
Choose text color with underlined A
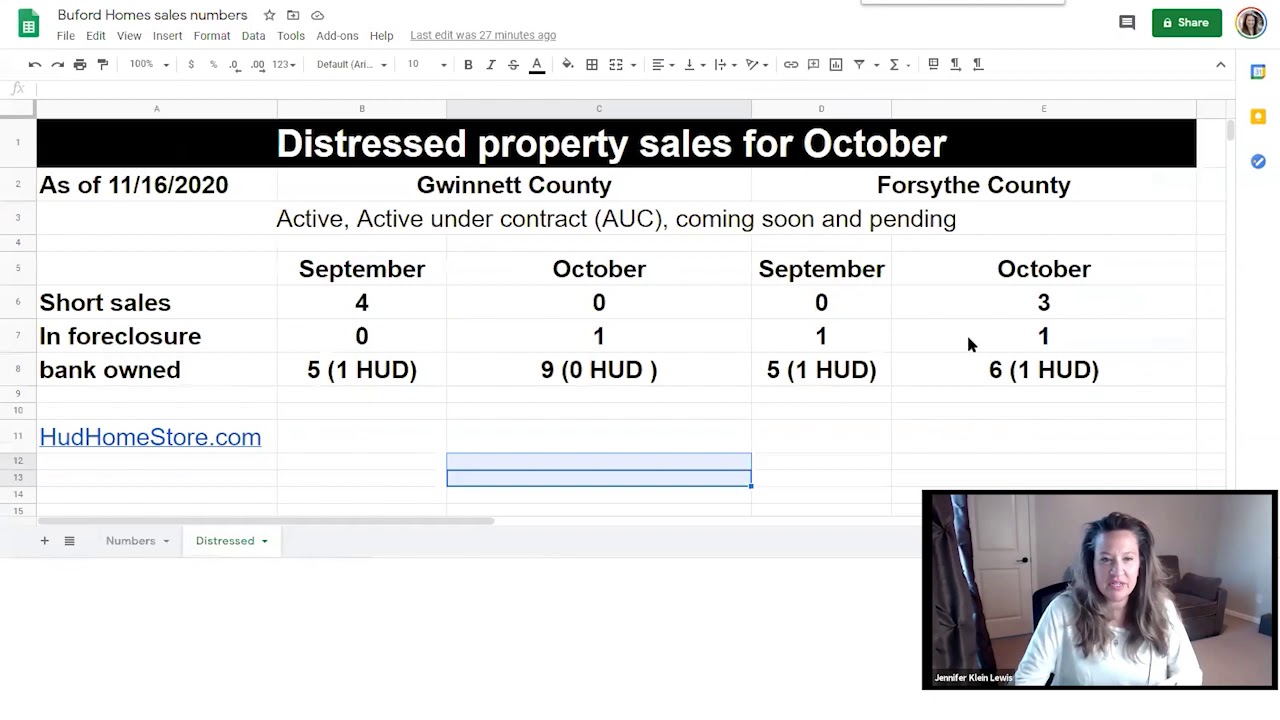tap(536, 64)
